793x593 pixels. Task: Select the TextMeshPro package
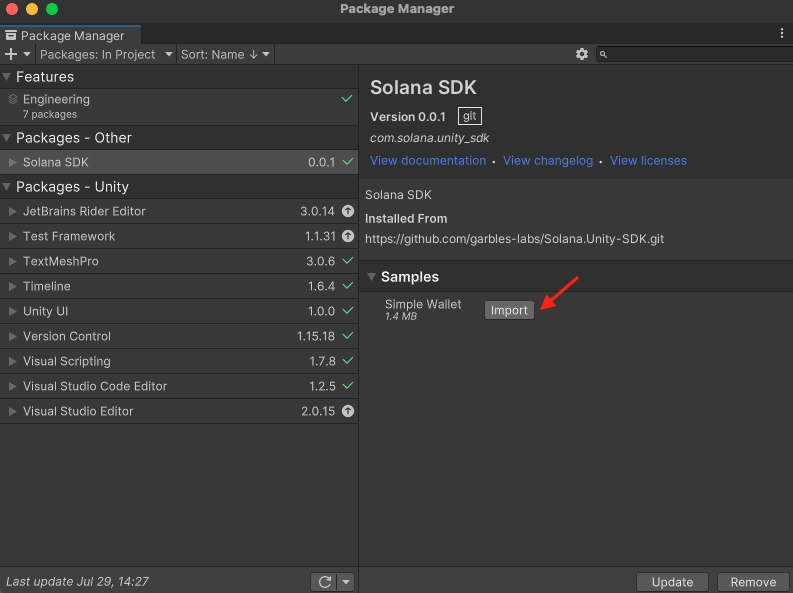click(x=179, y=261)
